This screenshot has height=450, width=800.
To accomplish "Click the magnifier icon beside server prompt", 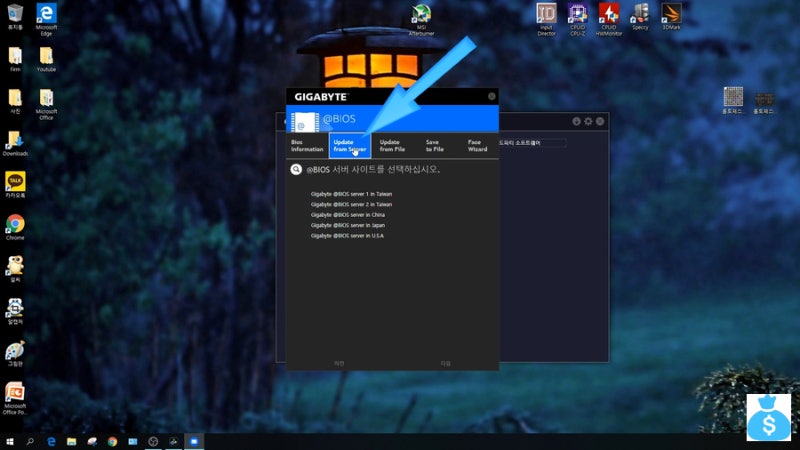I will point(296,169).
